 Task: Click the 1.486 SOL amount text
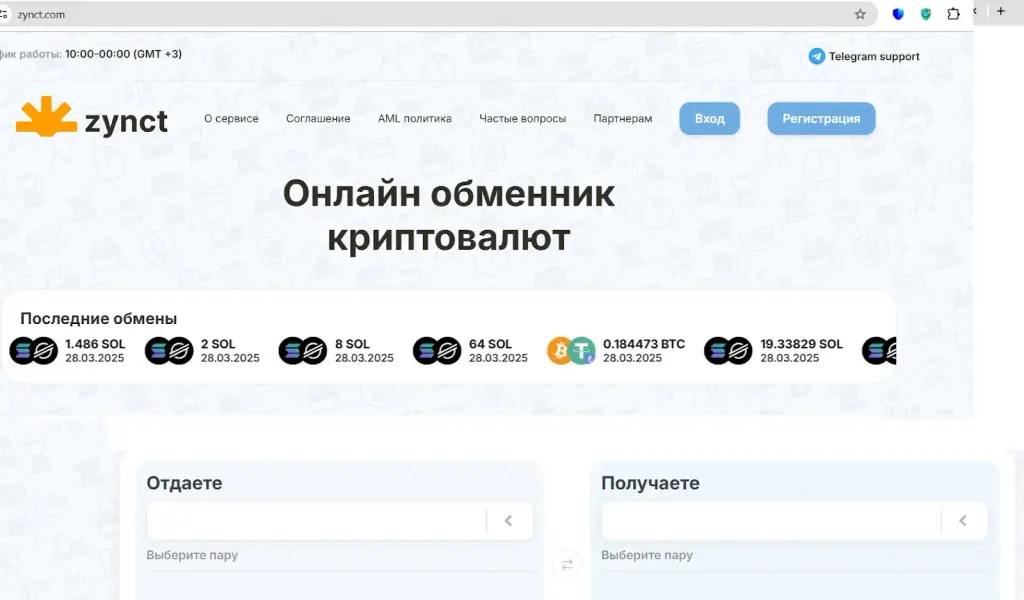point(95,344)
